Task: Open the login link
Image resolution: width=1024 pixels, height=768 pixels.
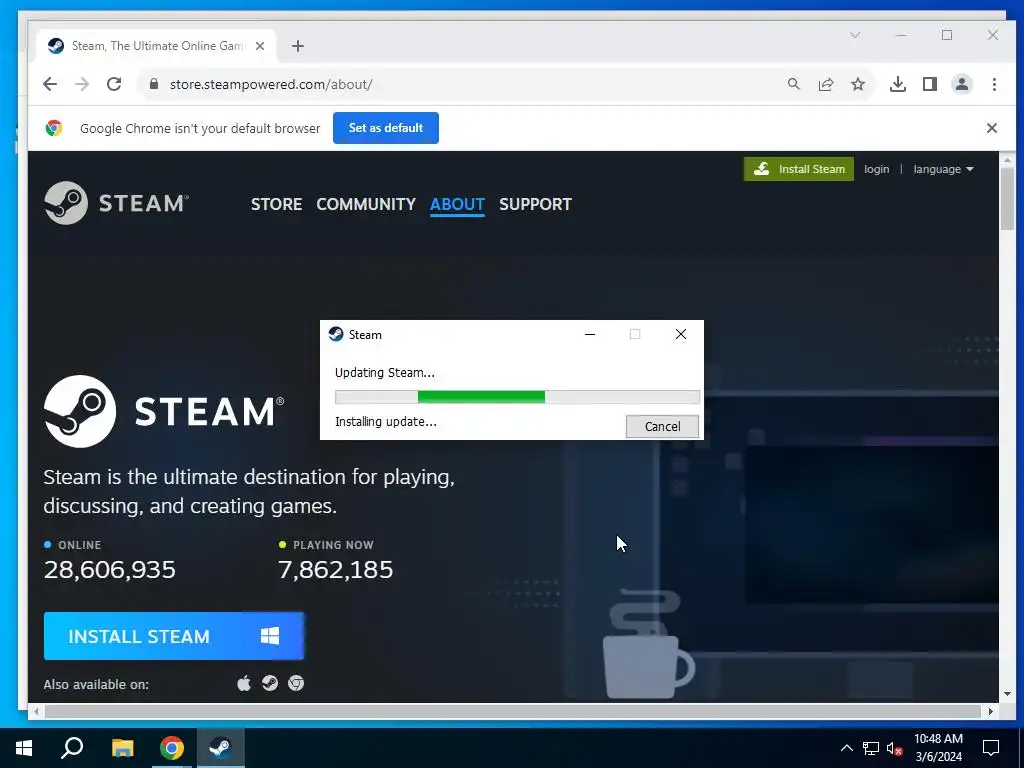Action: (876, 169)
